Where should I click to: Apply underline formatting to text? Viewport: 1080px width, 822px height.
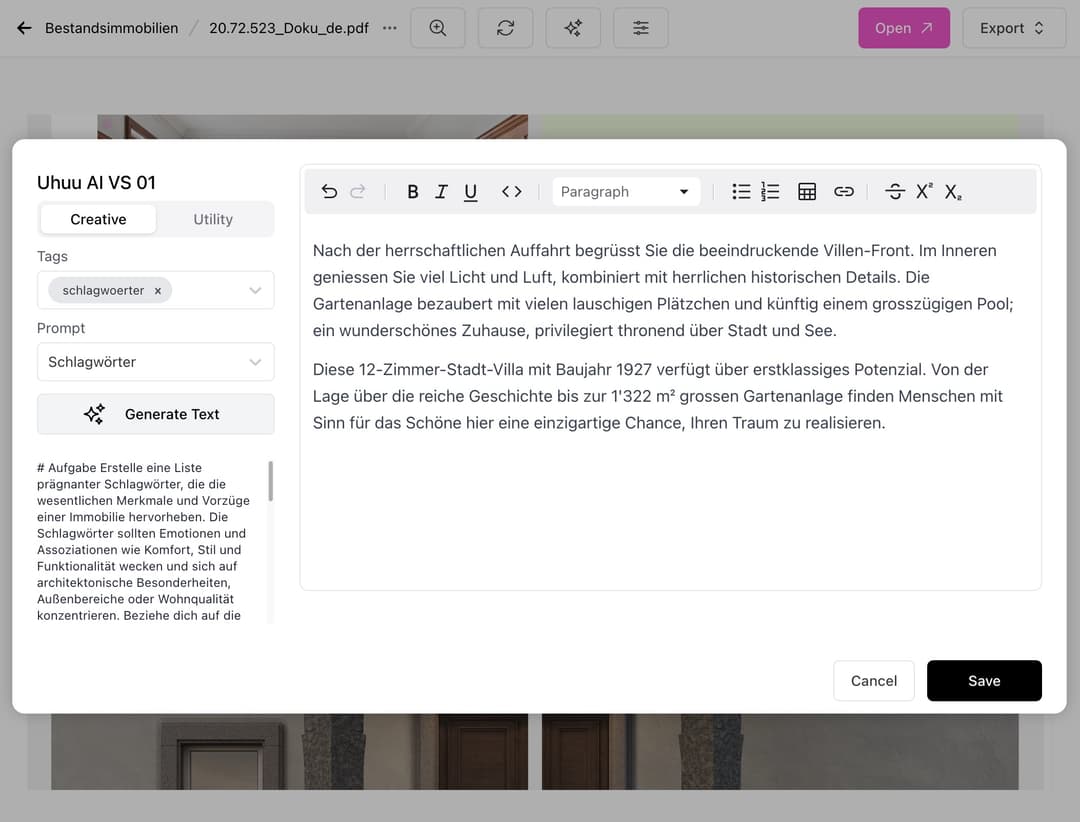tap(470, 192)
